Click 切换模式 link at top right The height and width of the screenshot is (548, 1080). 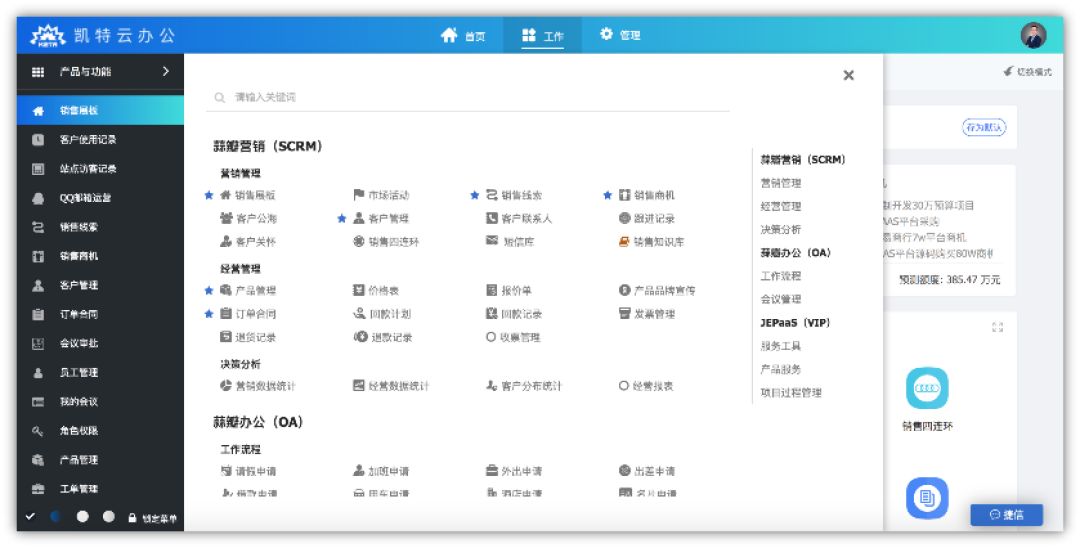click(x=1028, y=72)
